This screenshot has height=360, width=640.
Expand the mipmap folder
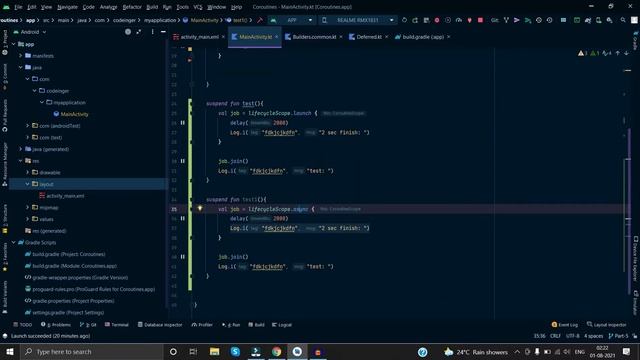(x=28, y=207)
